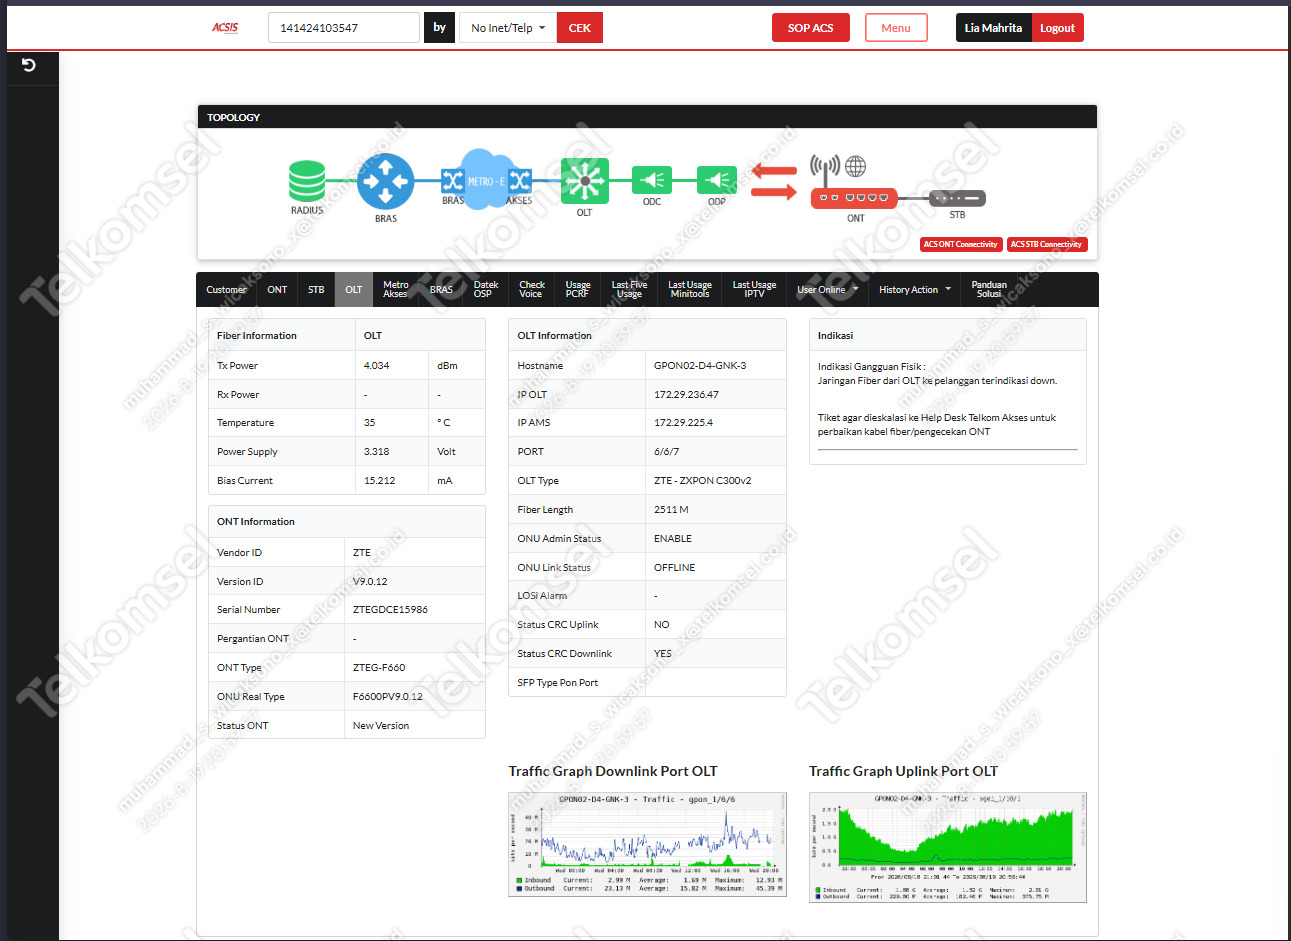
Task: Click the Indikasi Gangguan Fisik text
Action: 871,367
